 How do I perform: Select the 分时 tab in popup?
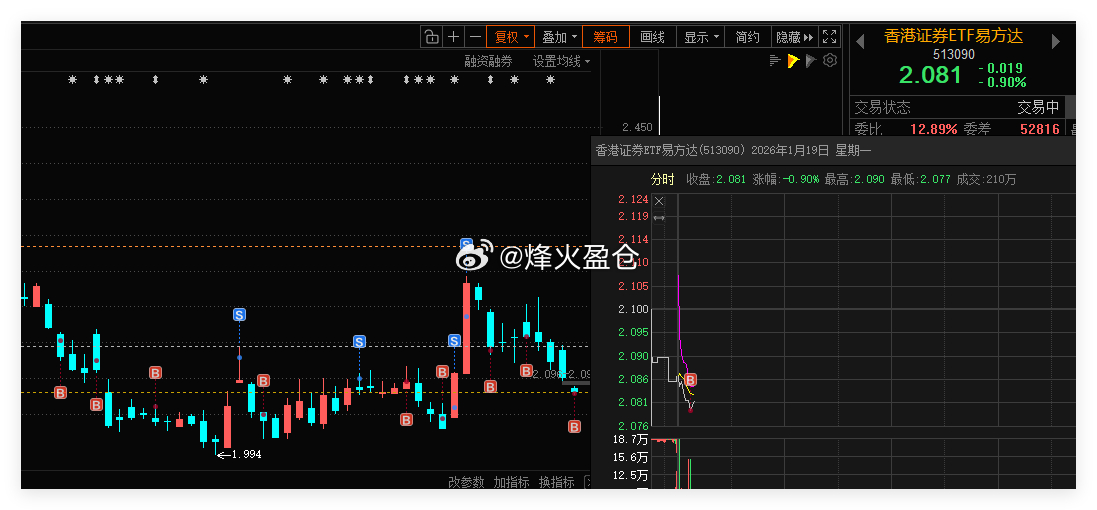click(x=663, y=180)
